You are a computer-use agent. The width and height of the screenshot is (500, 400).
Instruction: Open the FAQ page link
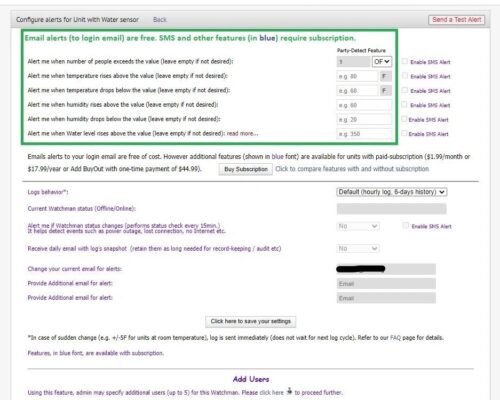pos(395,338)
